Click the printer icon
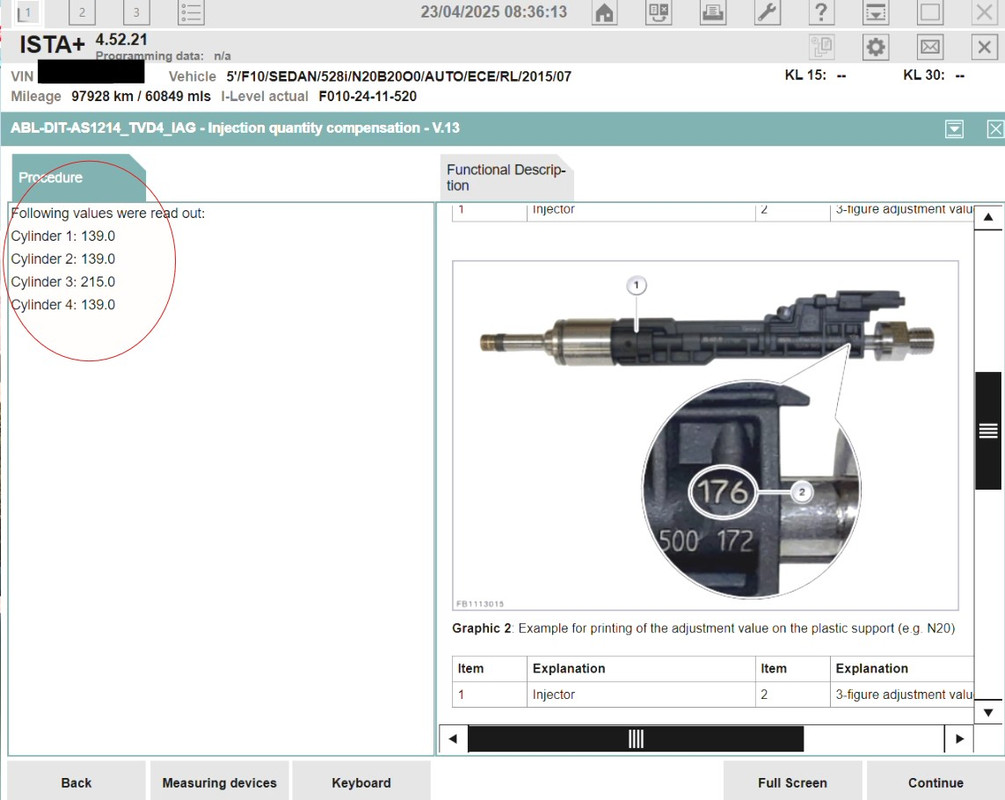 point(713,12)
